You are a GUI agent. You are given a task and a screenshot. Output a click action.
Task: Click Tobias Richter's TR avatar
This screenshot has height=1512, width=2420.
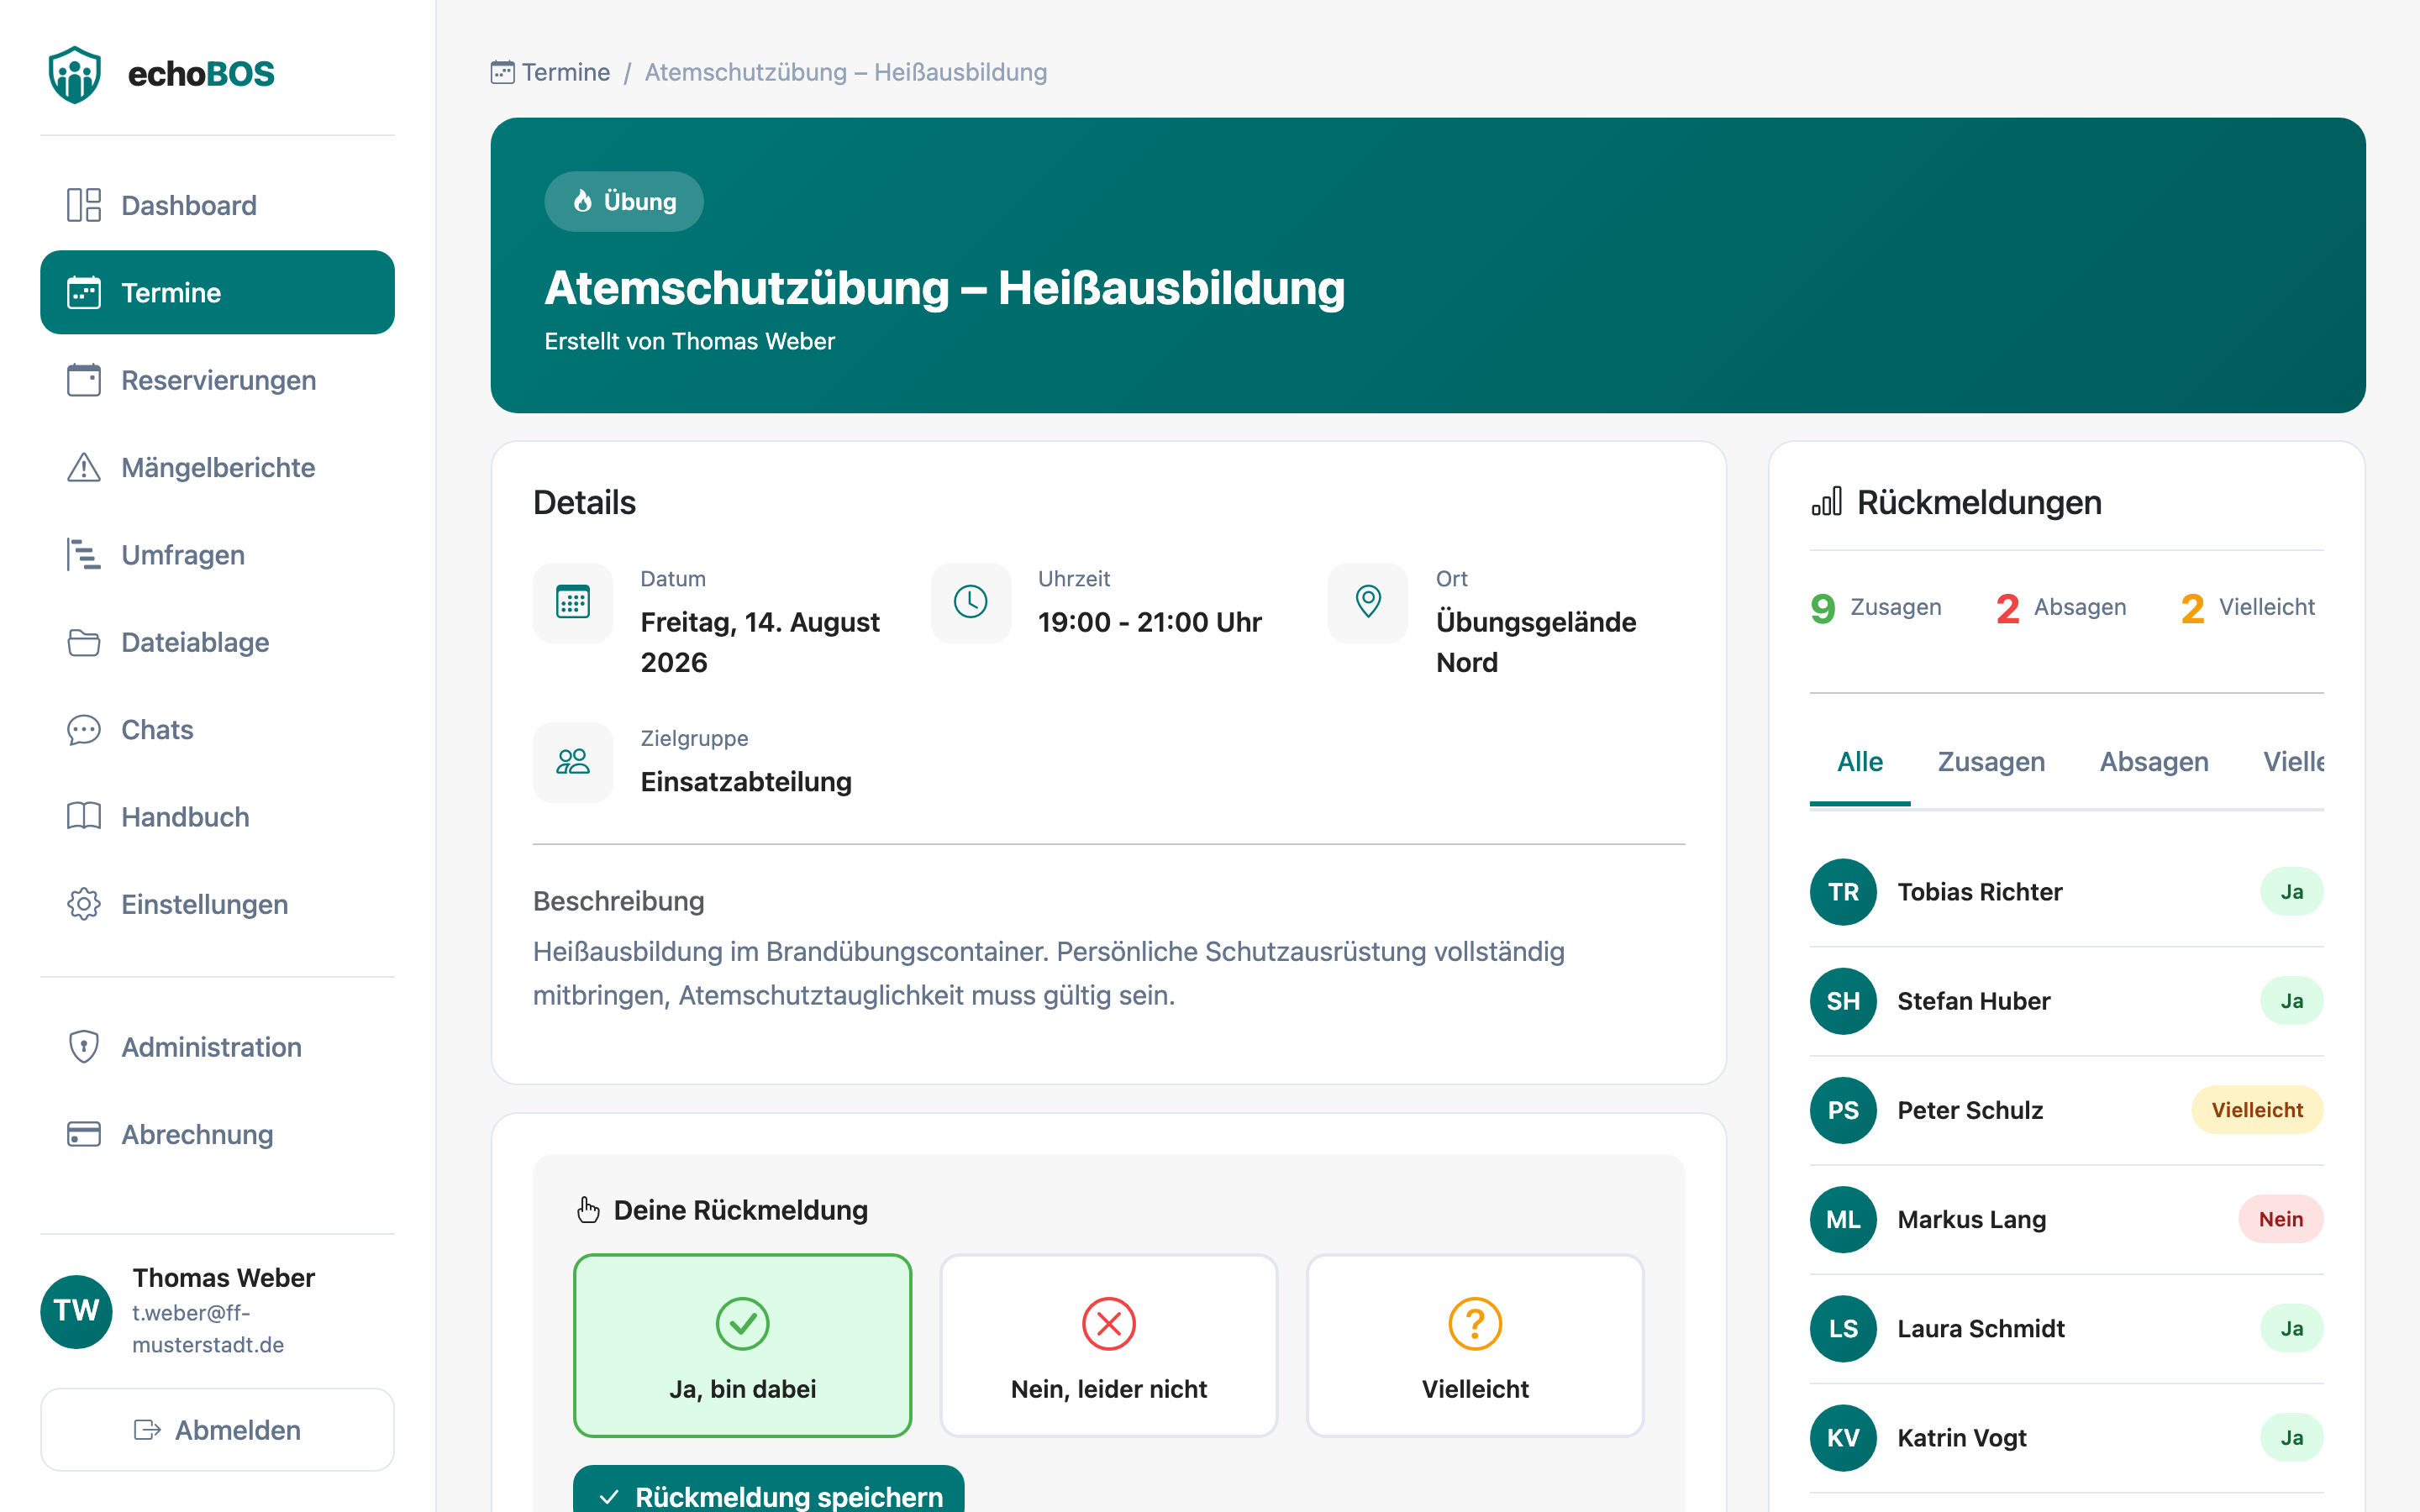[1843, 892]
